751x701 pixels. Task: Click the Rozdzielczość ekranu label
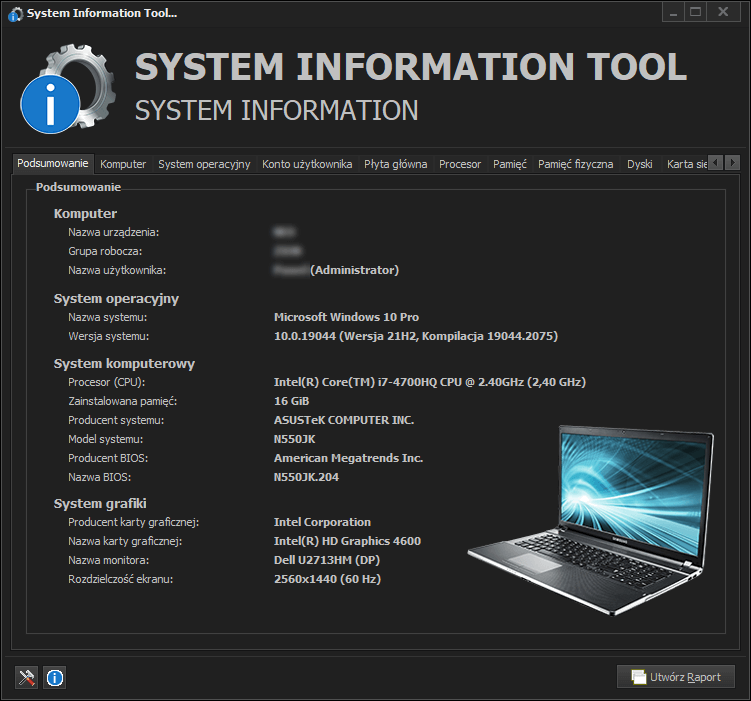click(120, 579)
